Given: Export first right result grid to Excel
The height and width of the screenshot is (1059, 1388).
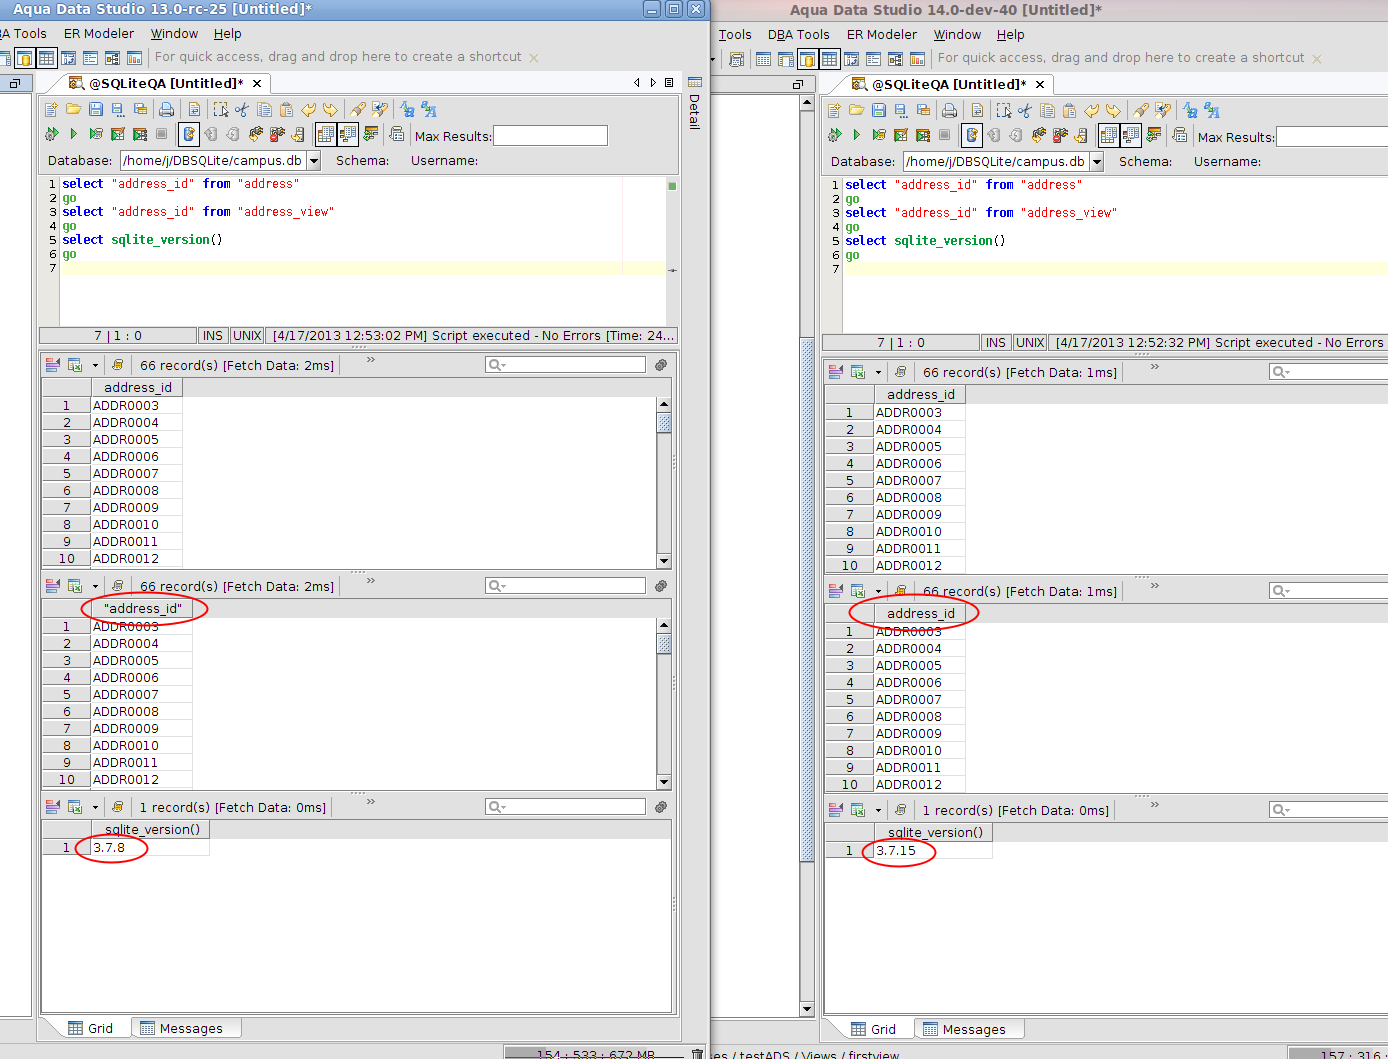Looking at the screenshot, I should pyautogui.click(x=858, y=372).
